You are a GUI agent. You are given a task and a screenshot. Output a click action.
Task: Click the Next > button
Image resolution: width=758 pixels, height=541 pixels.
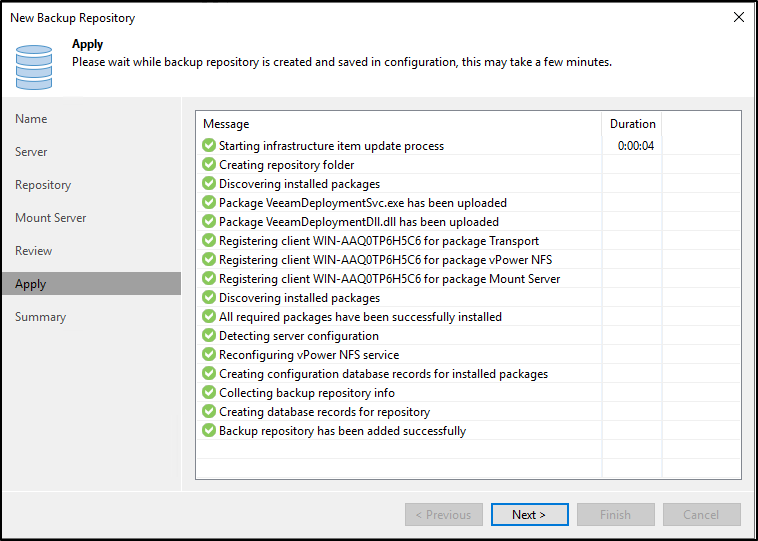(529, 514)
